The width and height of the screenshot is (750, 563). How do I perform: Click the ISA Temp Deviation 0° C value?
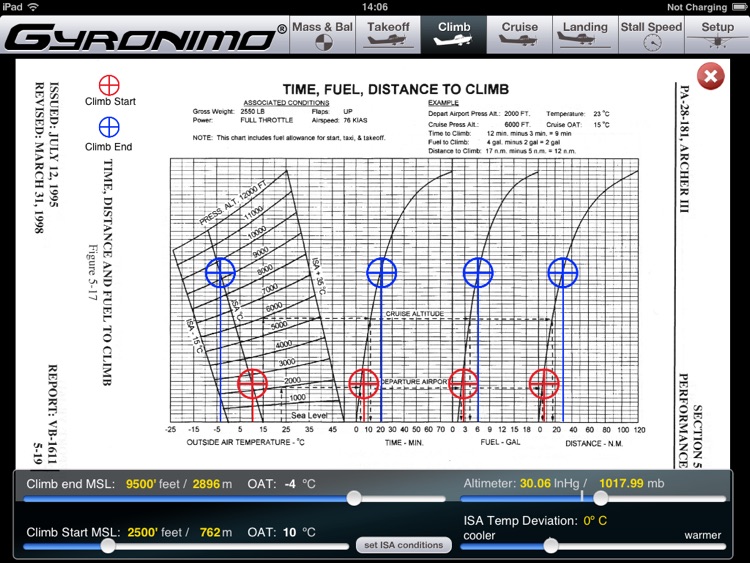595,521
